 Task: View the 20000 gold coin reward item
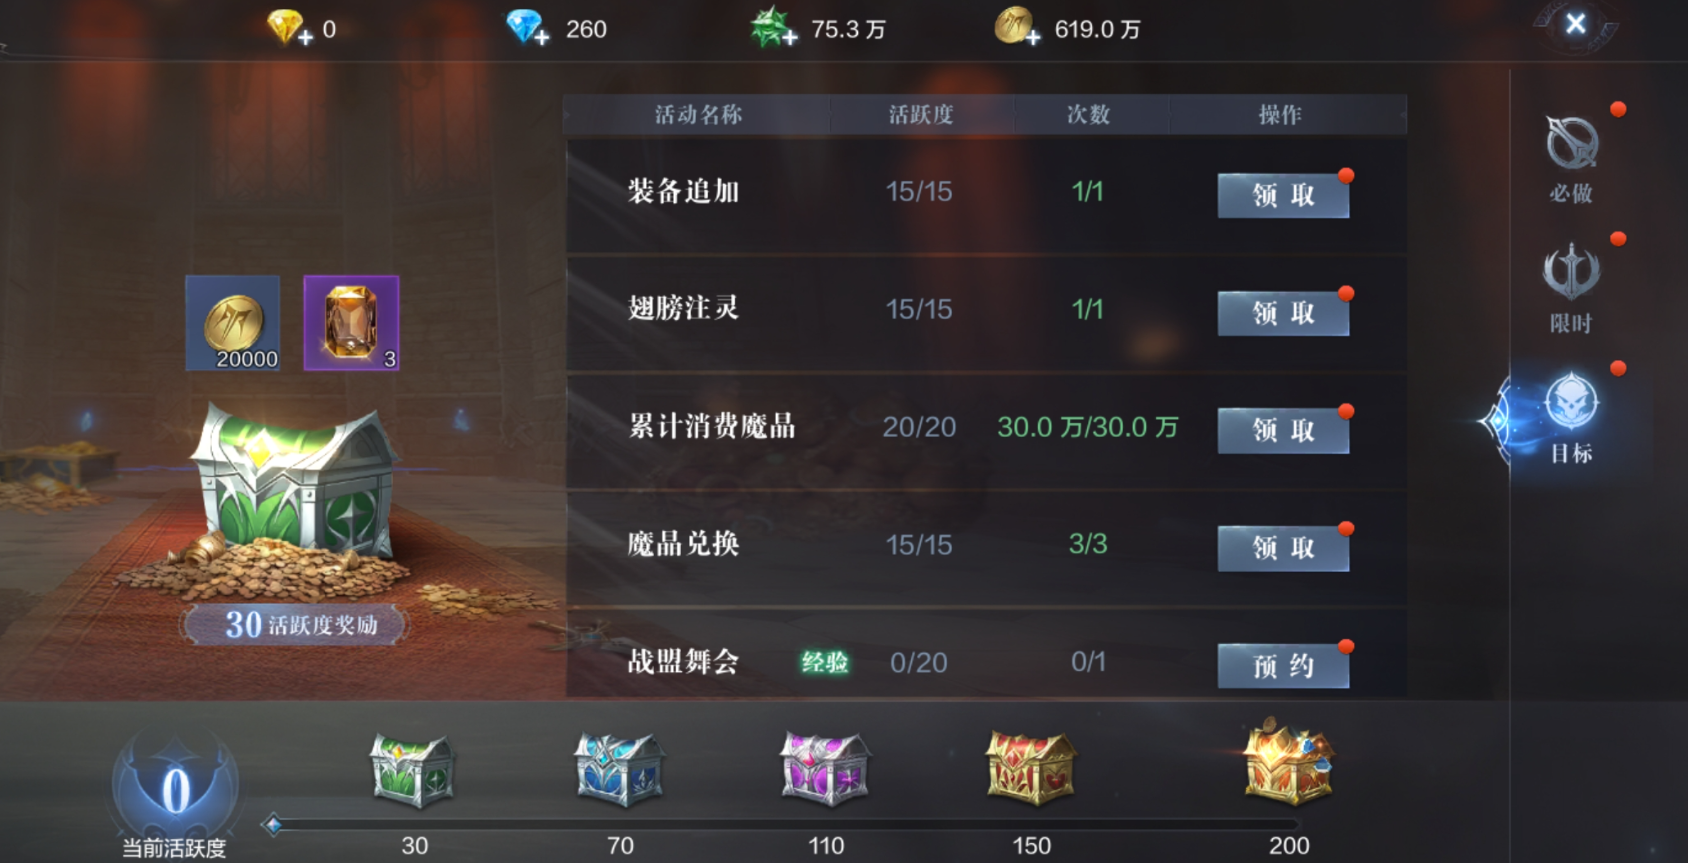click(x=233, y=323)
